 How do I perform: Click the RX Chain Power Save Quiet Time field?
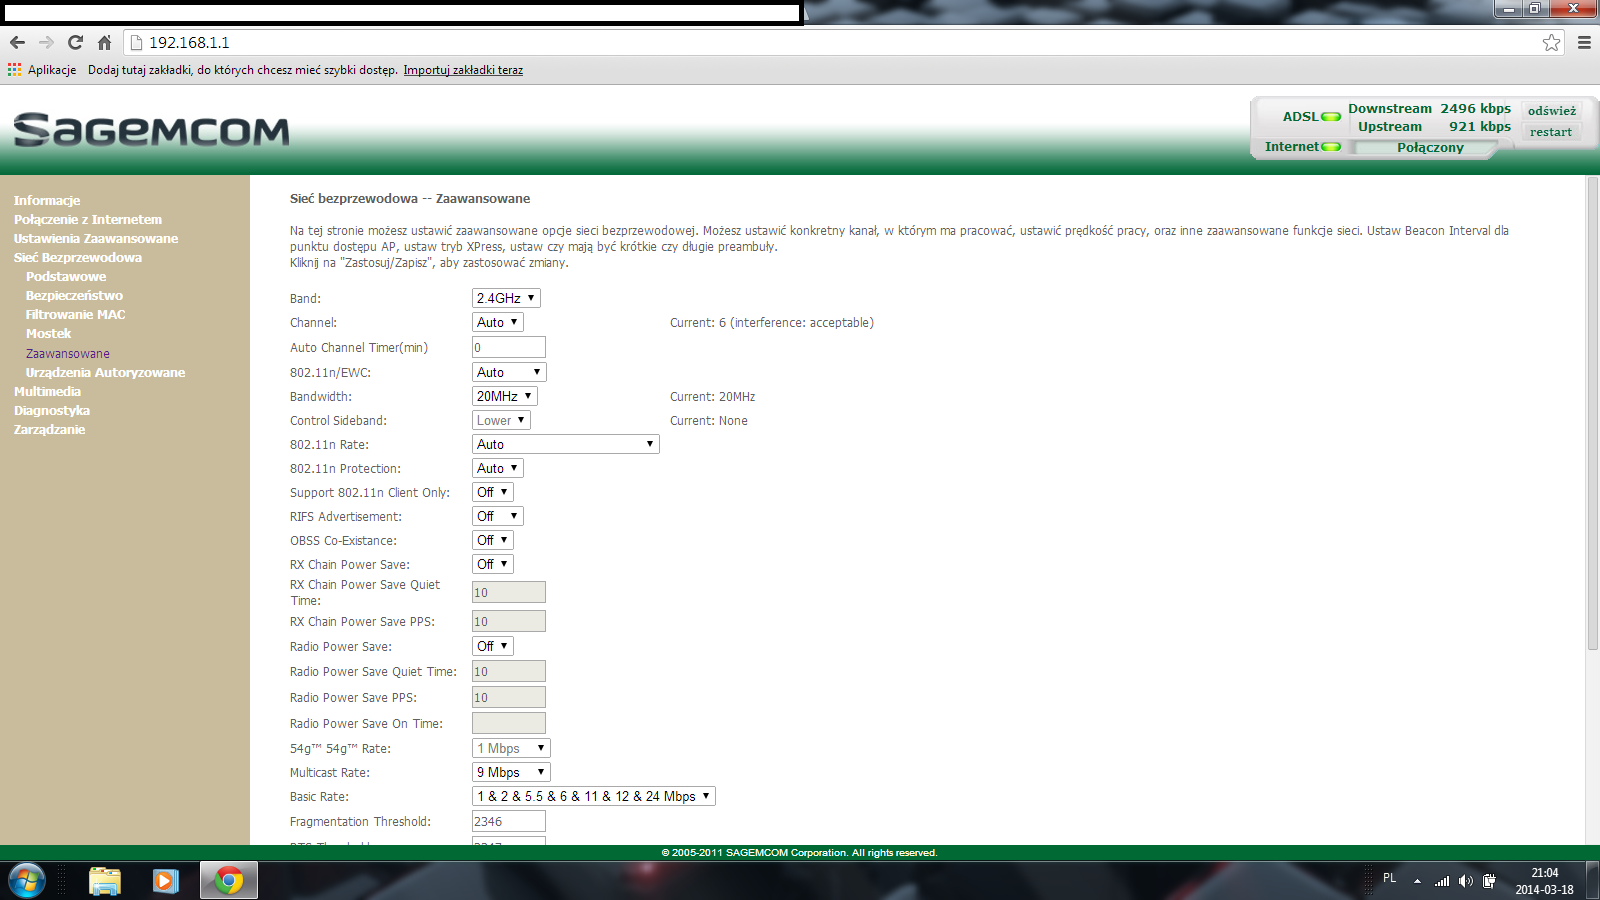509,592
